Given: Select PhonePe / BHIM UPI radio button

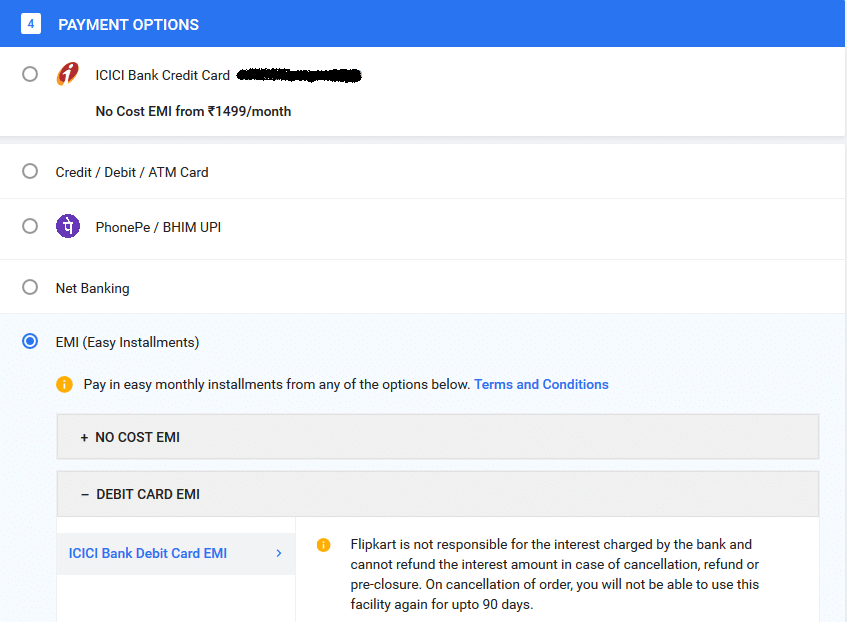Looking at the screenshot, I should 30,226.
